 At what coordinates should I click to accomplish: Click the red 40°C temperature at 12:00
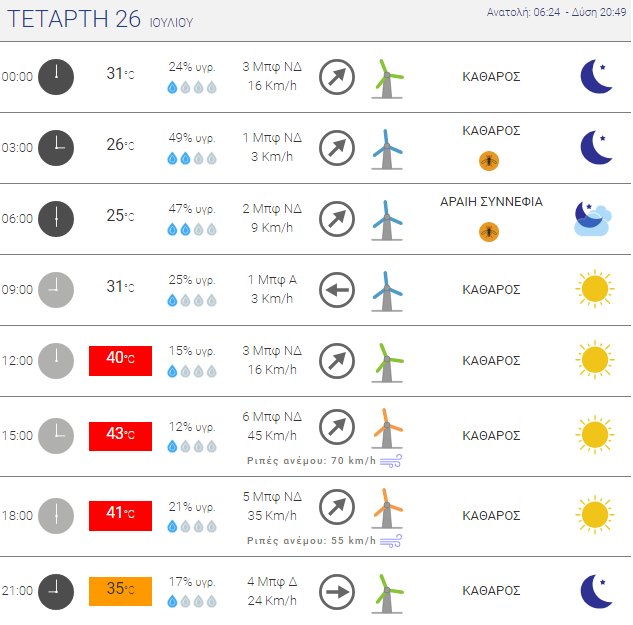(120, 361)
